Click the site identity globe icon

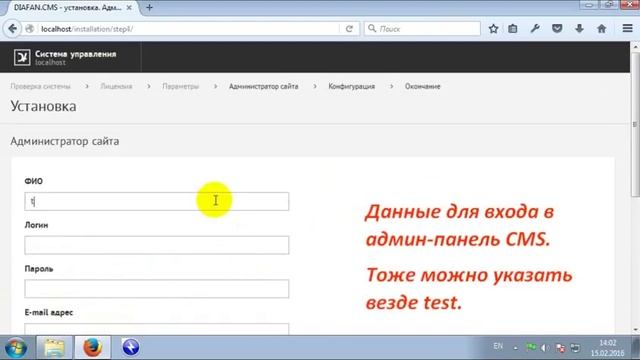click(x=29, y=29)
